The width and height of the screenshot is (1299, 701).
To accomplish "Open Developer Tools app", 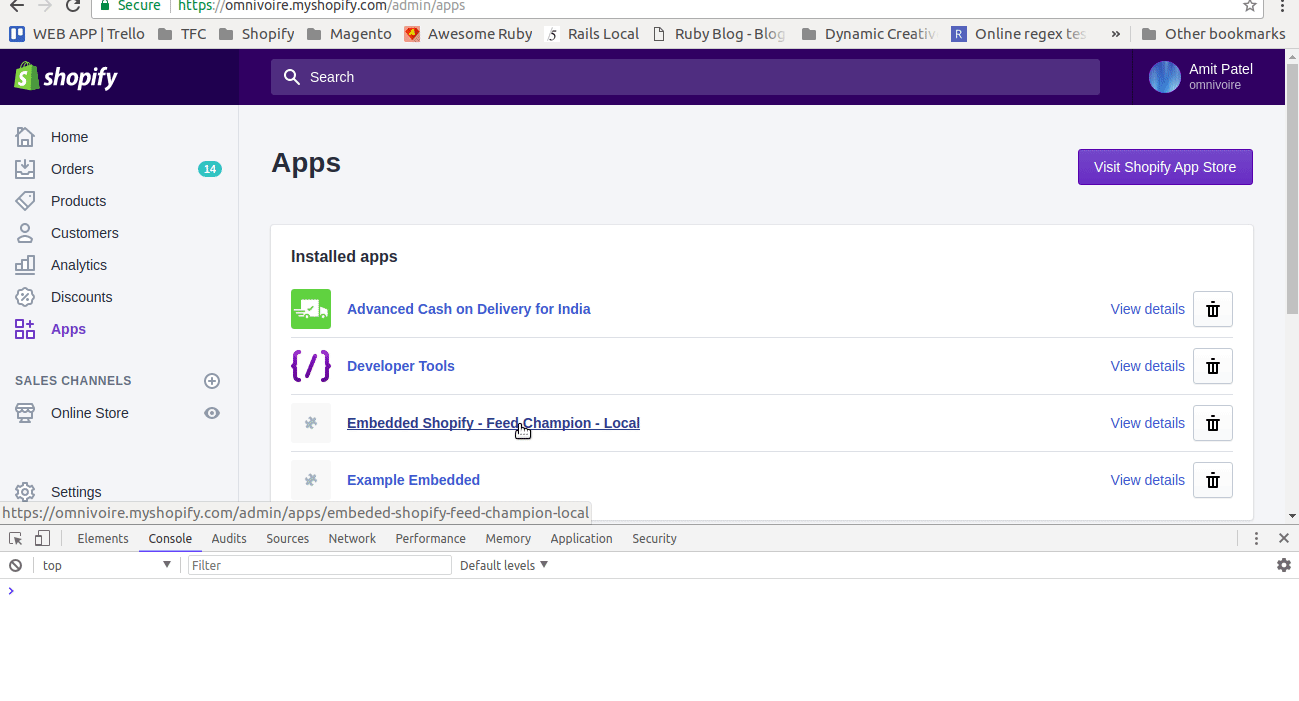I will [400, 366].
